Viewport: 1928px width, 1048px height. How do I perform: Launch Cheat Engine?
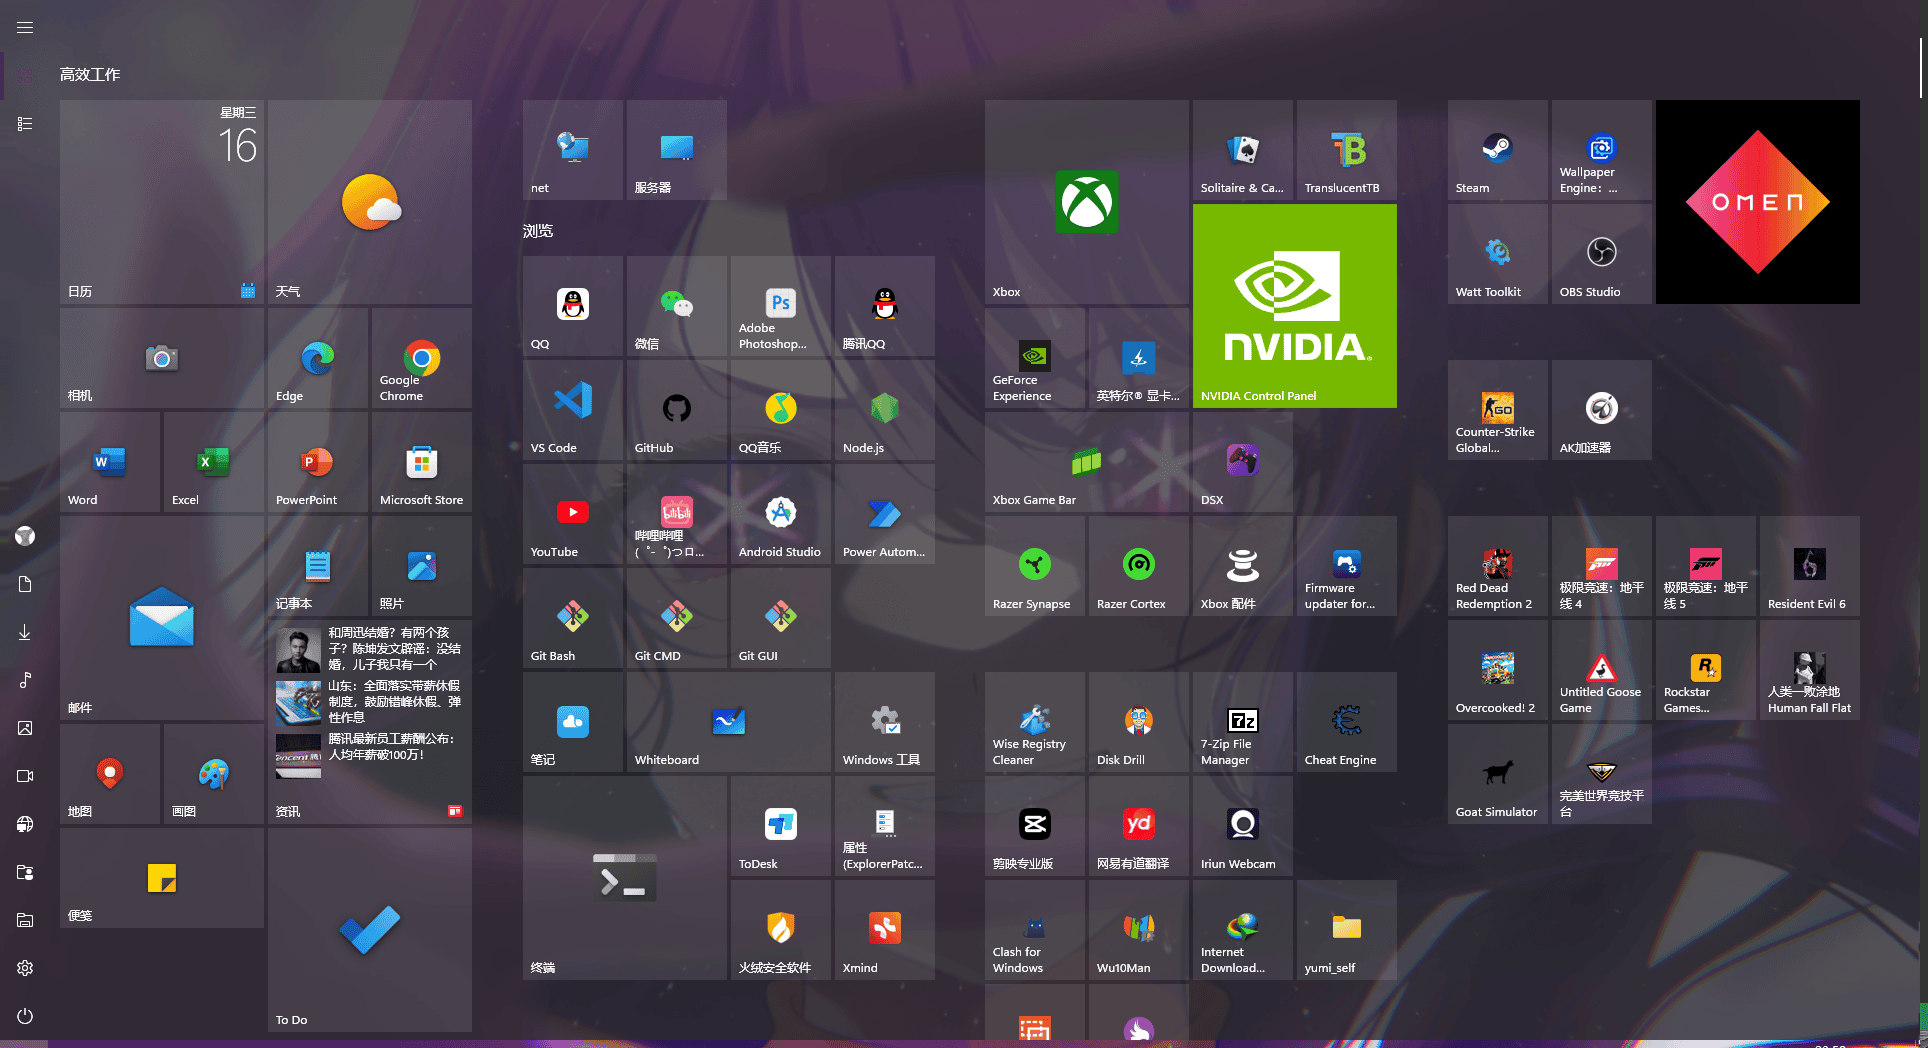click(1346, 722)
